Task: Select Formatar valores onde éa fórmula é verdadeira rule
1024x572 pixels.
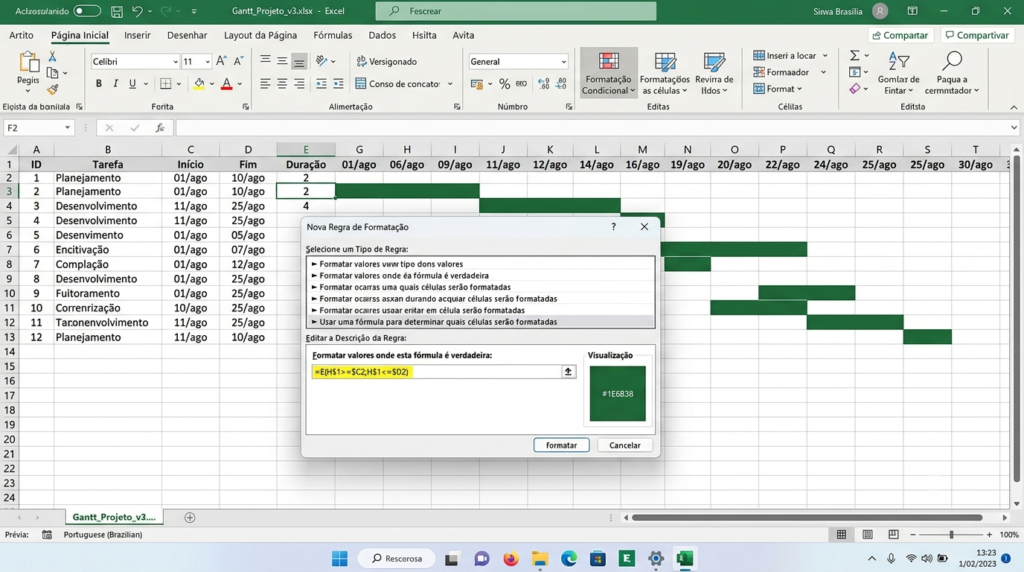Action: coord(480,276)
